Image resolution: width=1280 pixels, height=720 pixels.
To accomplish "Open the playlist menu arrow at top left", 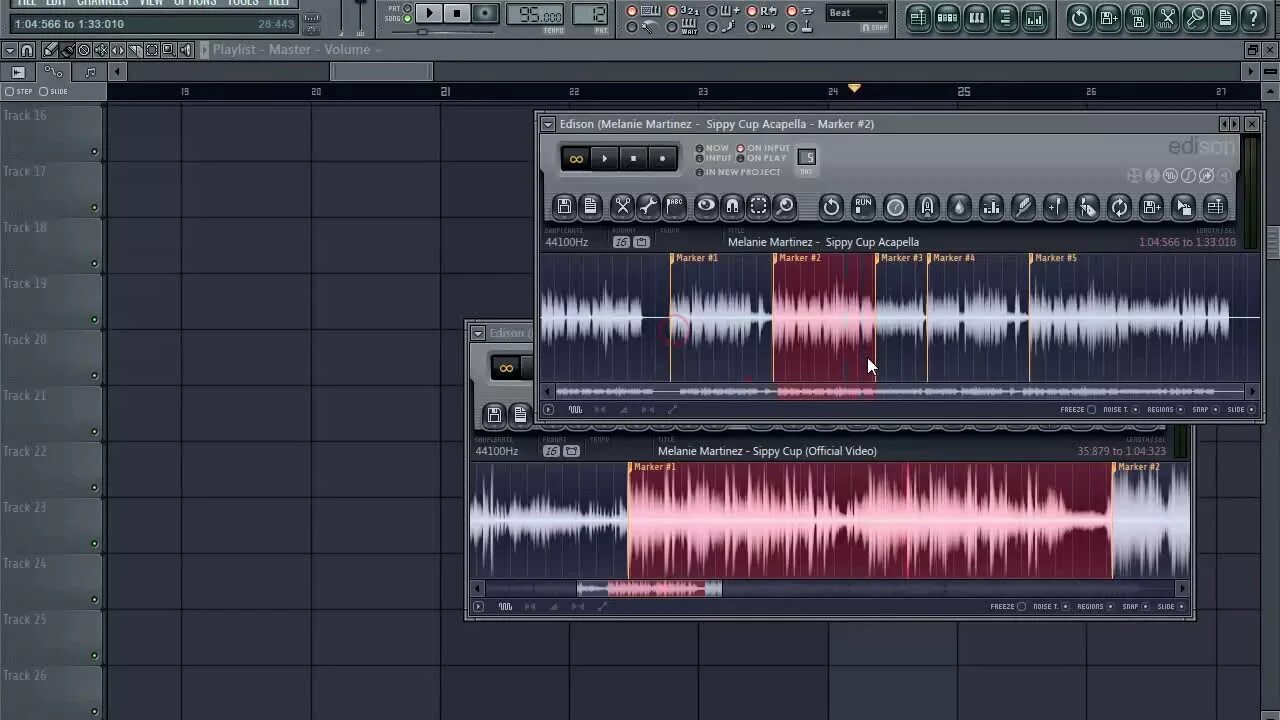I will 8,50.
